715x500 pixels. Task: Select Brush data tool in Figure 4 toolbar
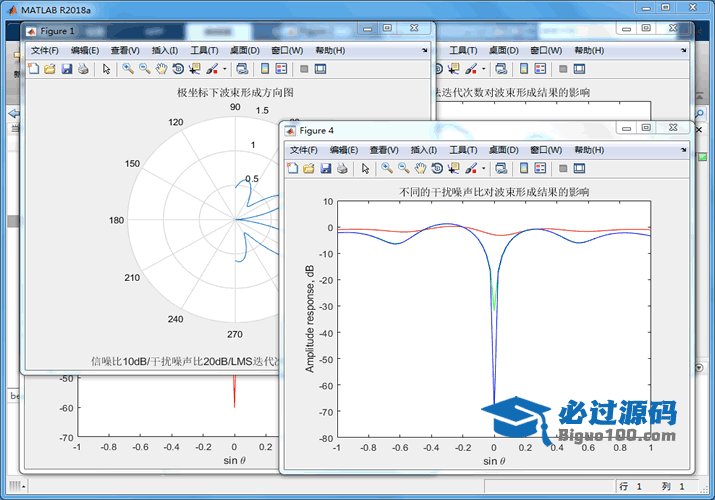click(471, 168)
